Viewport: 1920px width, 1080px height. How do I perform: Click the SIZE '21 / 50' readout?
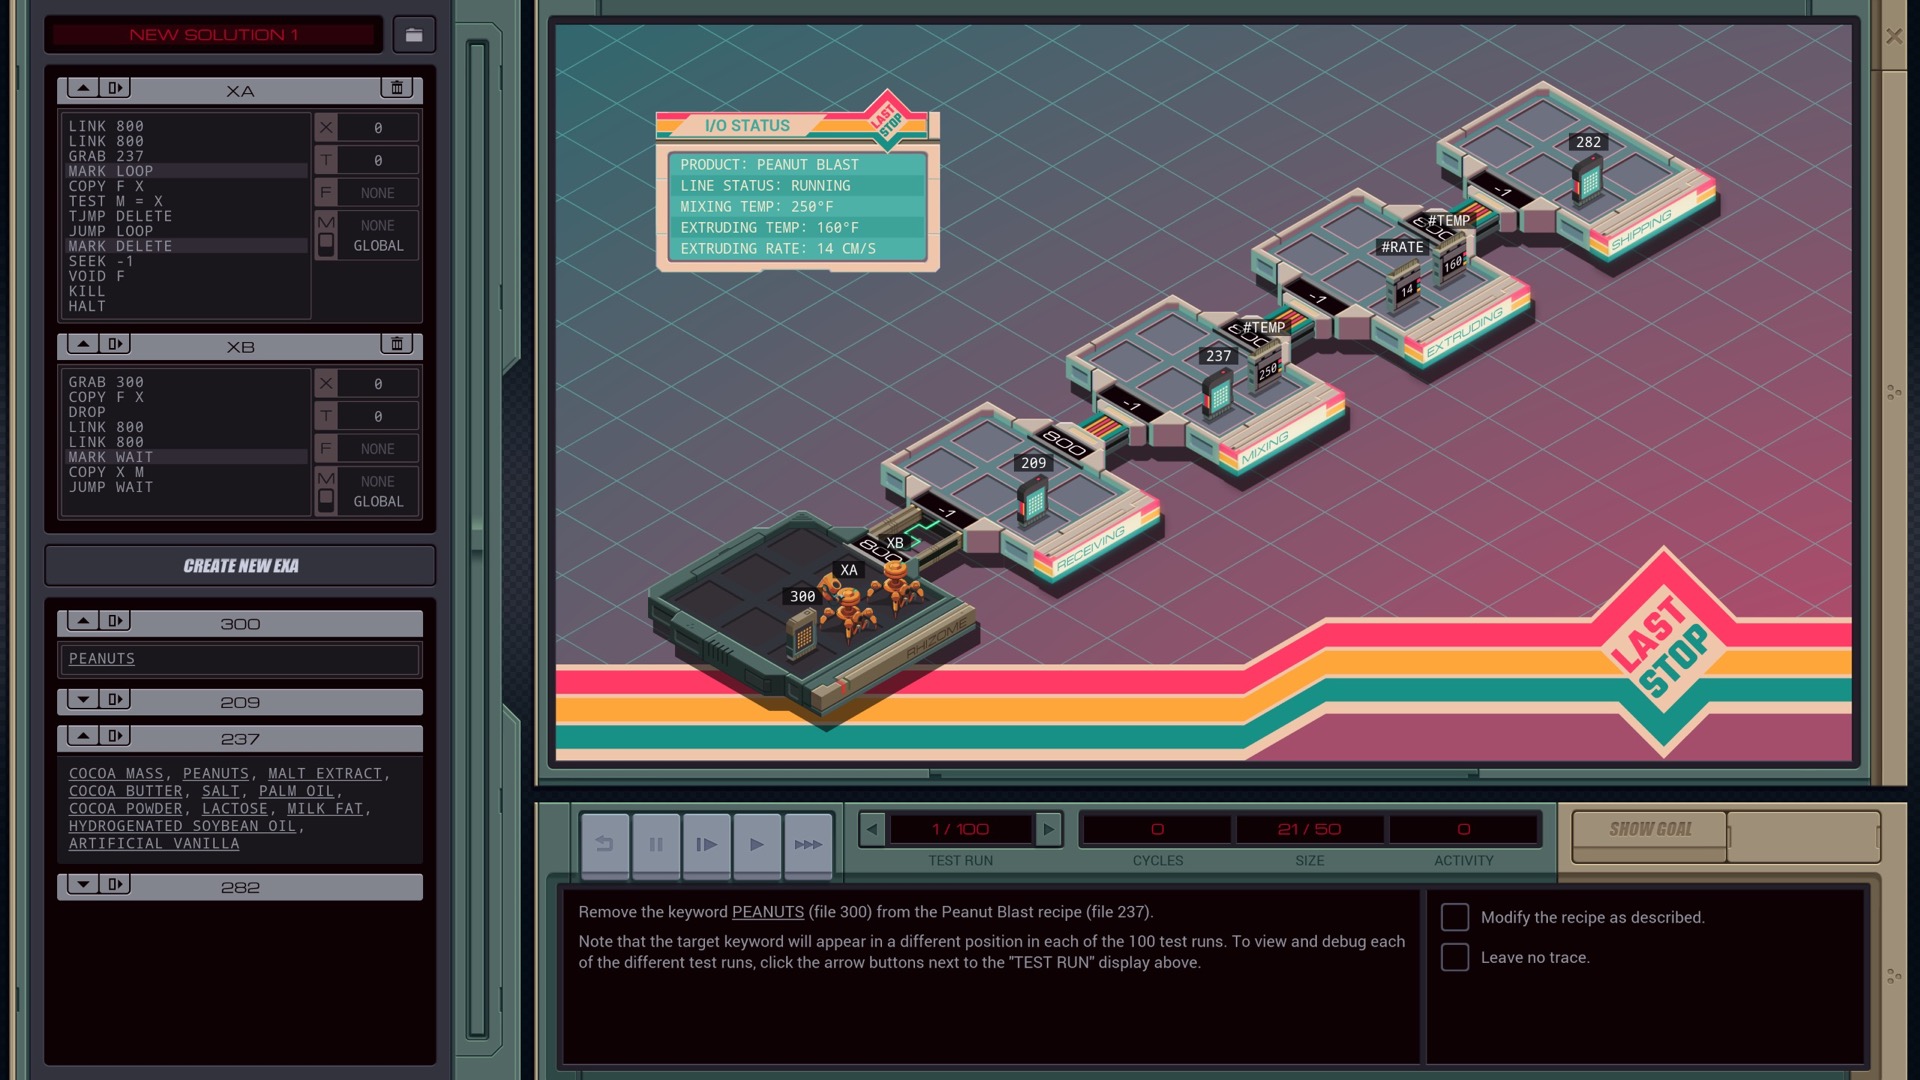(1309, 829)
